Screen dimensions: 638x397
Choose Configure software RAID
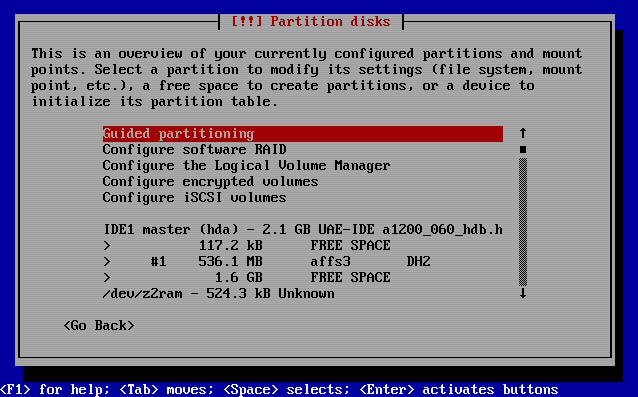coord(194,150)
